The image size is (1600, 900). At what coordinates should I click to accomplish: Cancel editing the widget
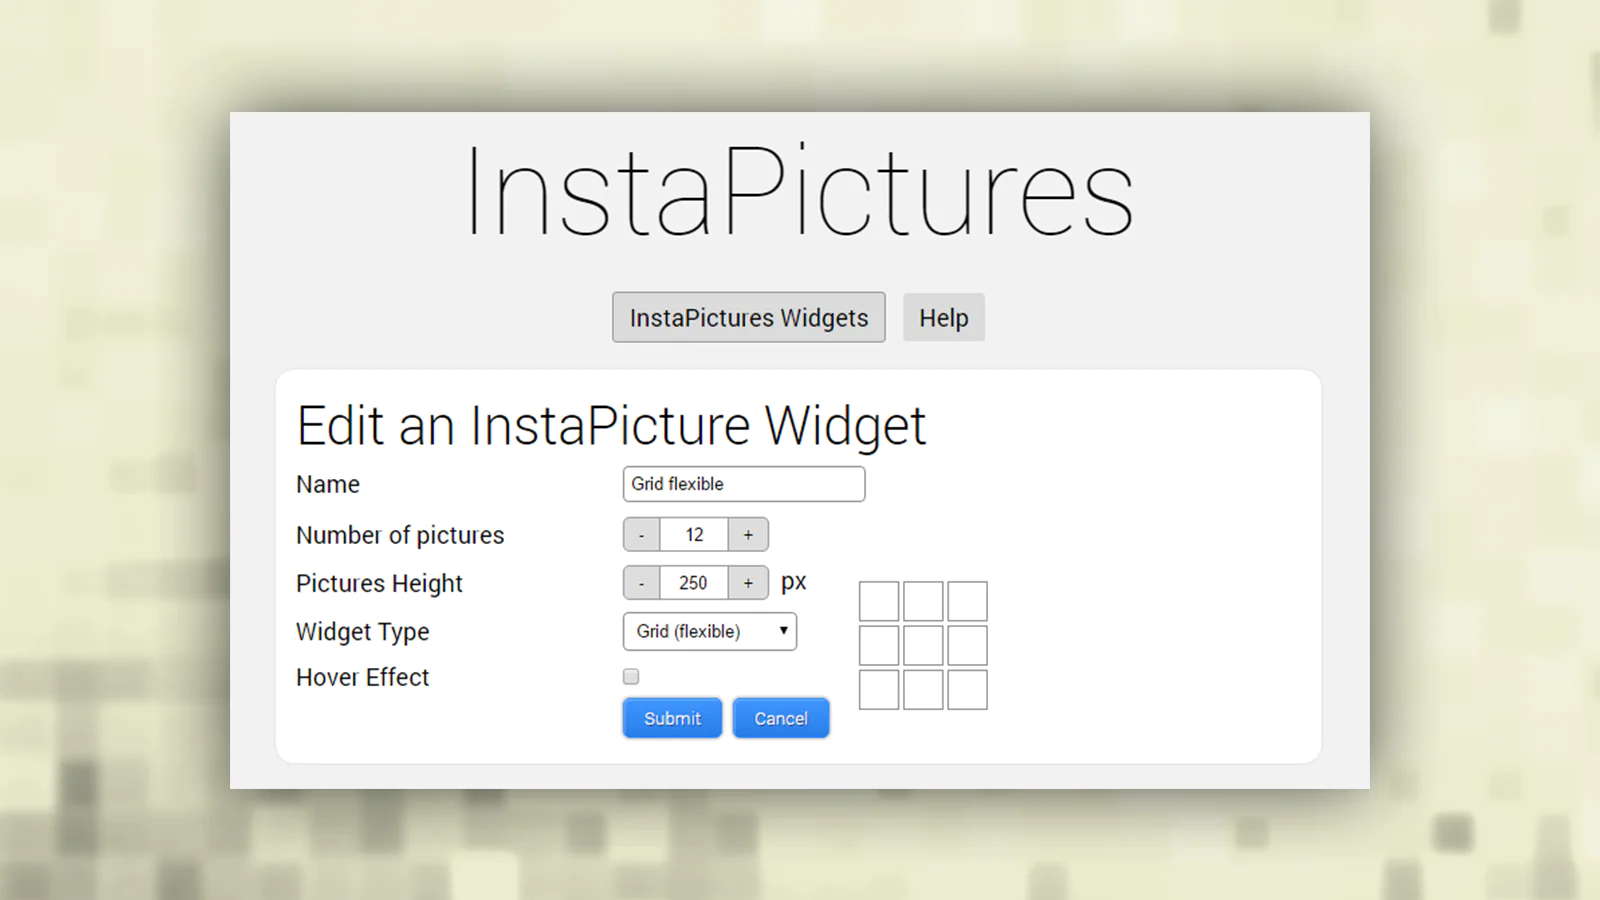click(781, 718)
